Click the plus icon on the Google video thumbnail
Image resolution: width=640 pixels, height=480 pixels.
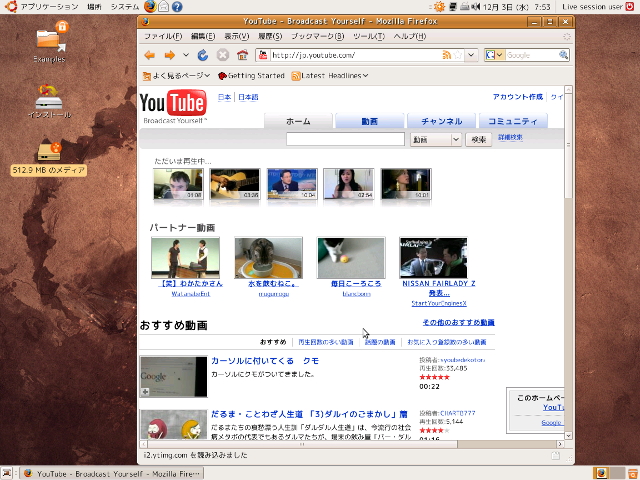pos(145,392)
